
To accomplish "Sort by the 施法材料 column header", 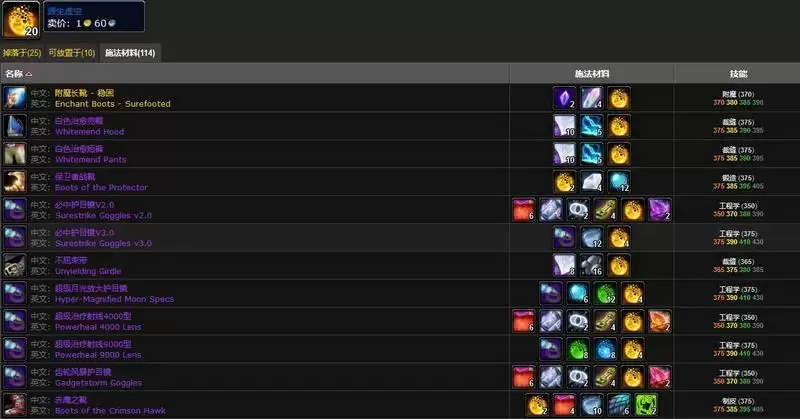I will [592, 74].
